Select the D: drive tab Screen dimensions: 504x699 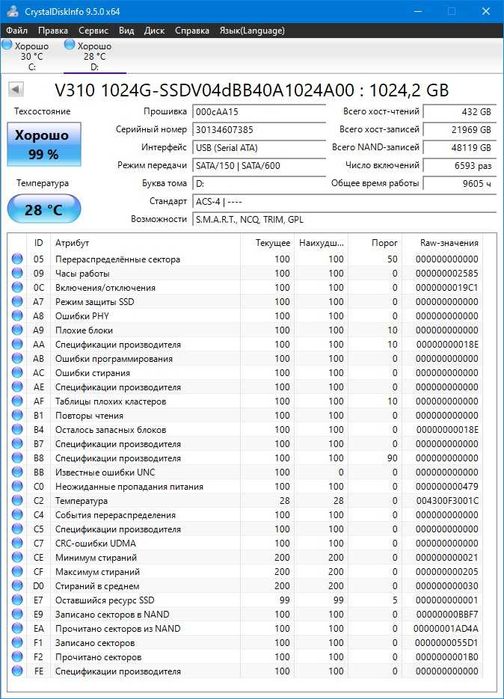[x=94, y=56]
